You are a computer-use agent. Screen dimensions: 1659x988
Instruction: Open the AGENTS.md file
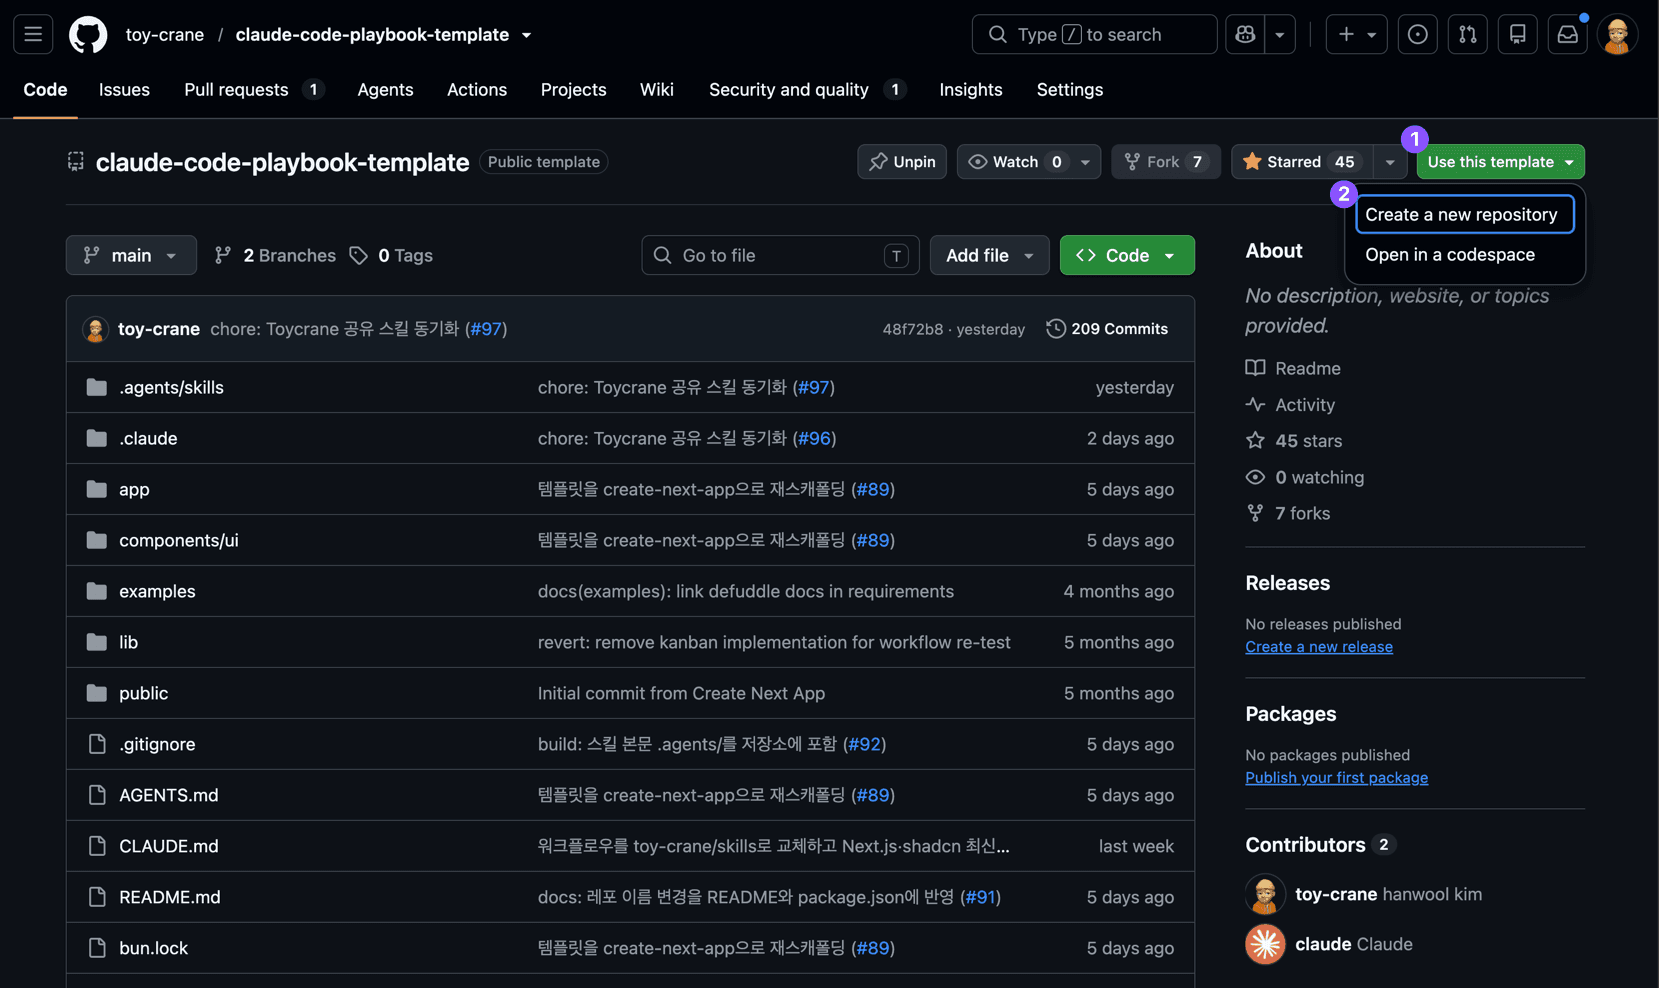click(x=168, y=795)
